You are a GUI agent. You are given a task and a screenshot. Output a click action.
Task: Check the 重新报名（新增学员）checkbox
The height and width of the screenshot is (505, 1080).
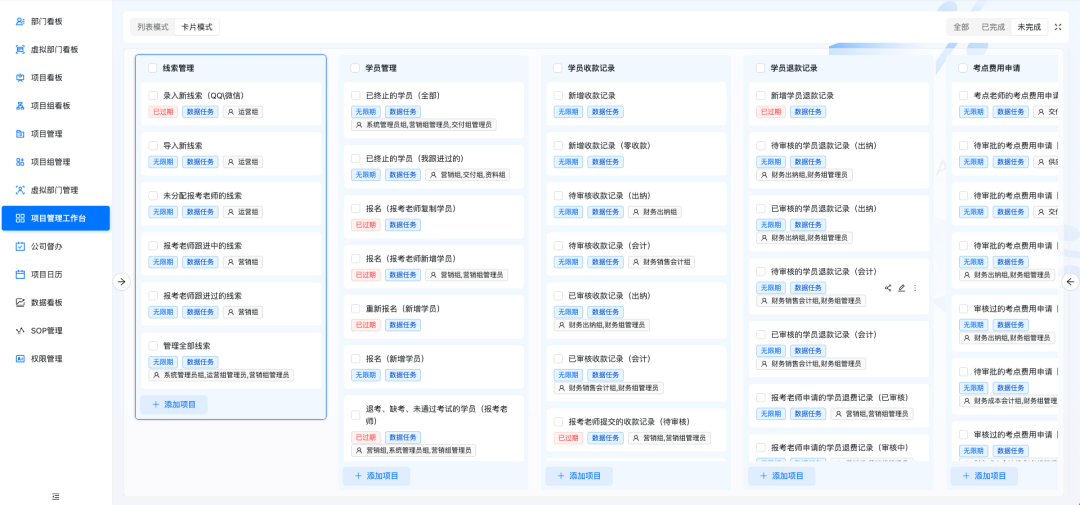pyautogui.click(x=355, y=309)
